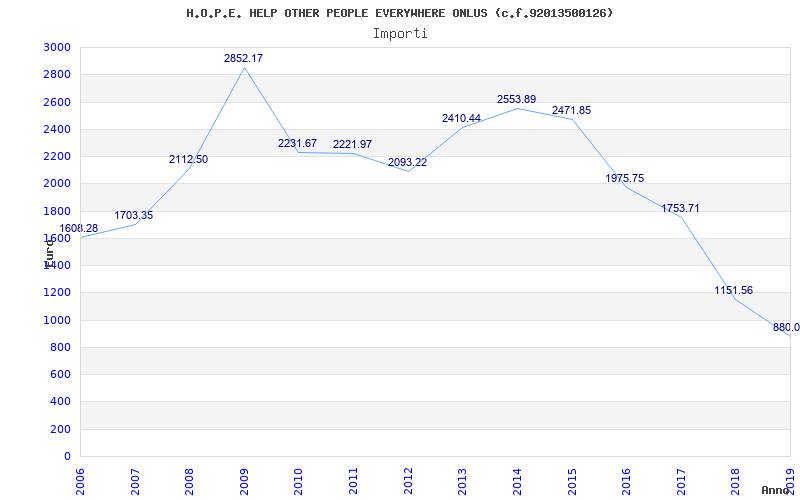Click the y-axis value 200
Screen dimensions: 800x500
click(61, 429)
